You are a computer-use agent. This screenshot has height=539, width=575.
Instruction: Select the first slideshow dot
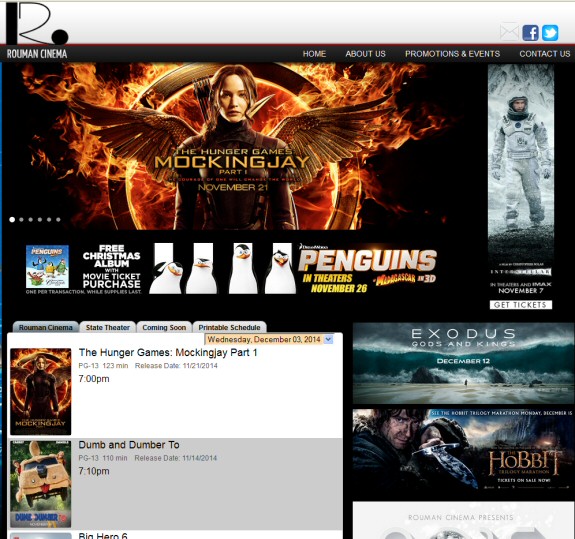pyautogui.click(x=12, y=219)
